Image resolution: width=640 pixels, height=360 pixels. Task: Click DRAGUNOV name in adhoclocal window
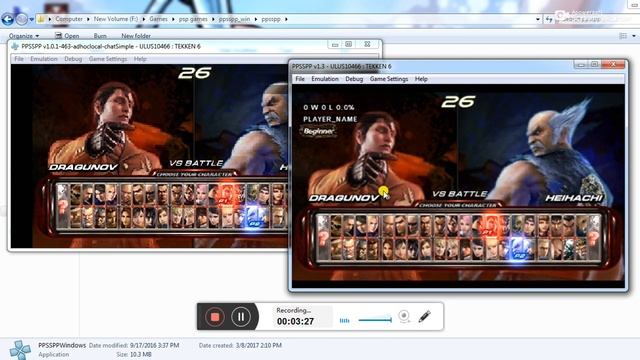[x=84, y=167]
